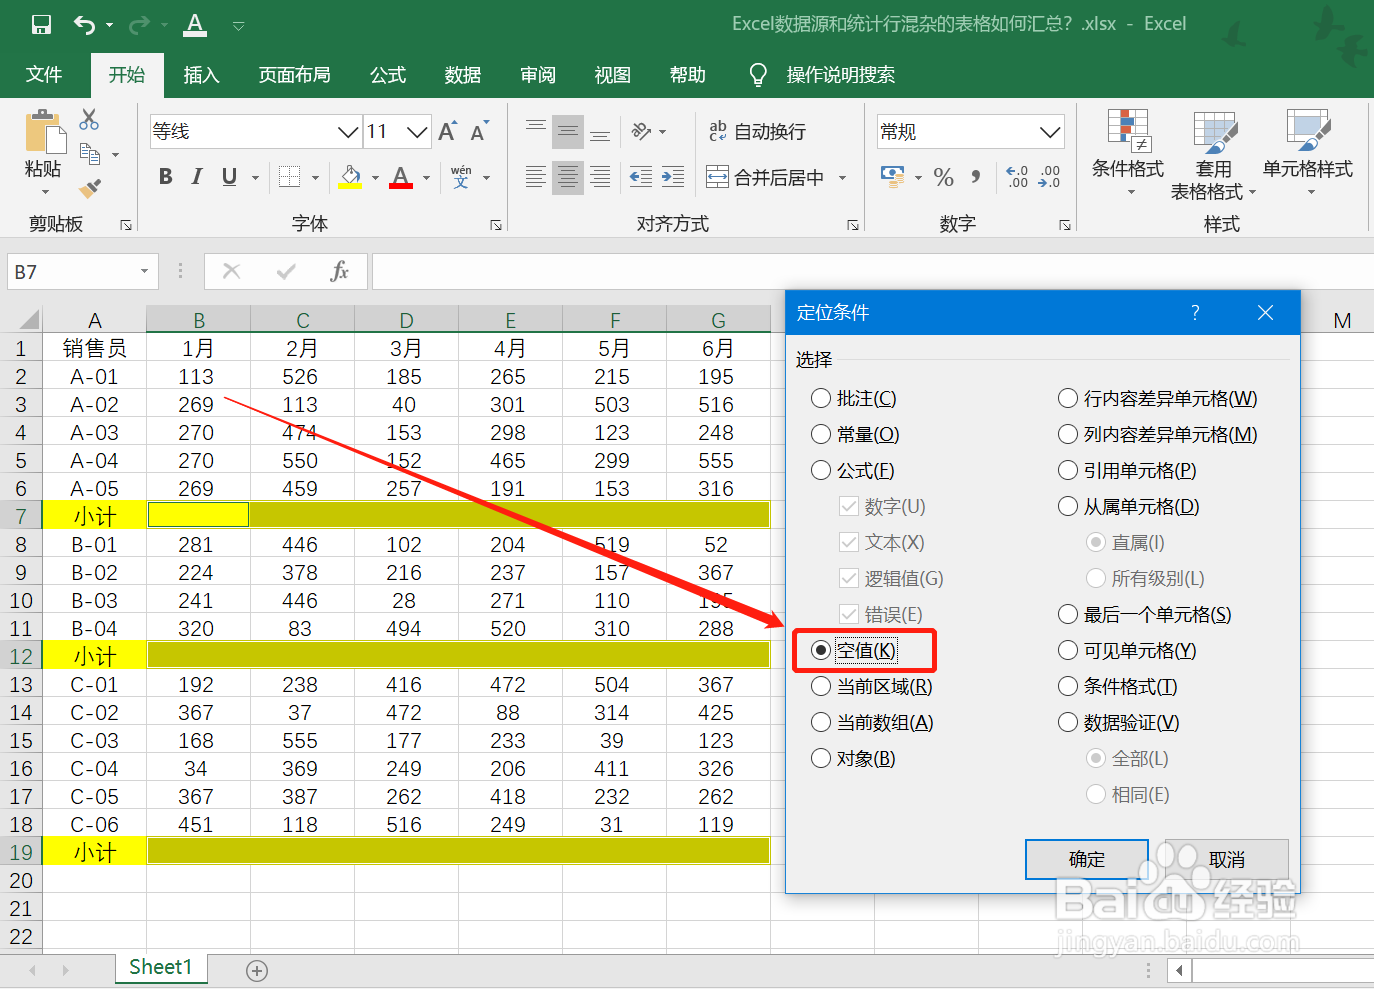Switch to the 公式 ribbon tab
This screenshot has width=1374, height=989.
click(x=387, y=74)
